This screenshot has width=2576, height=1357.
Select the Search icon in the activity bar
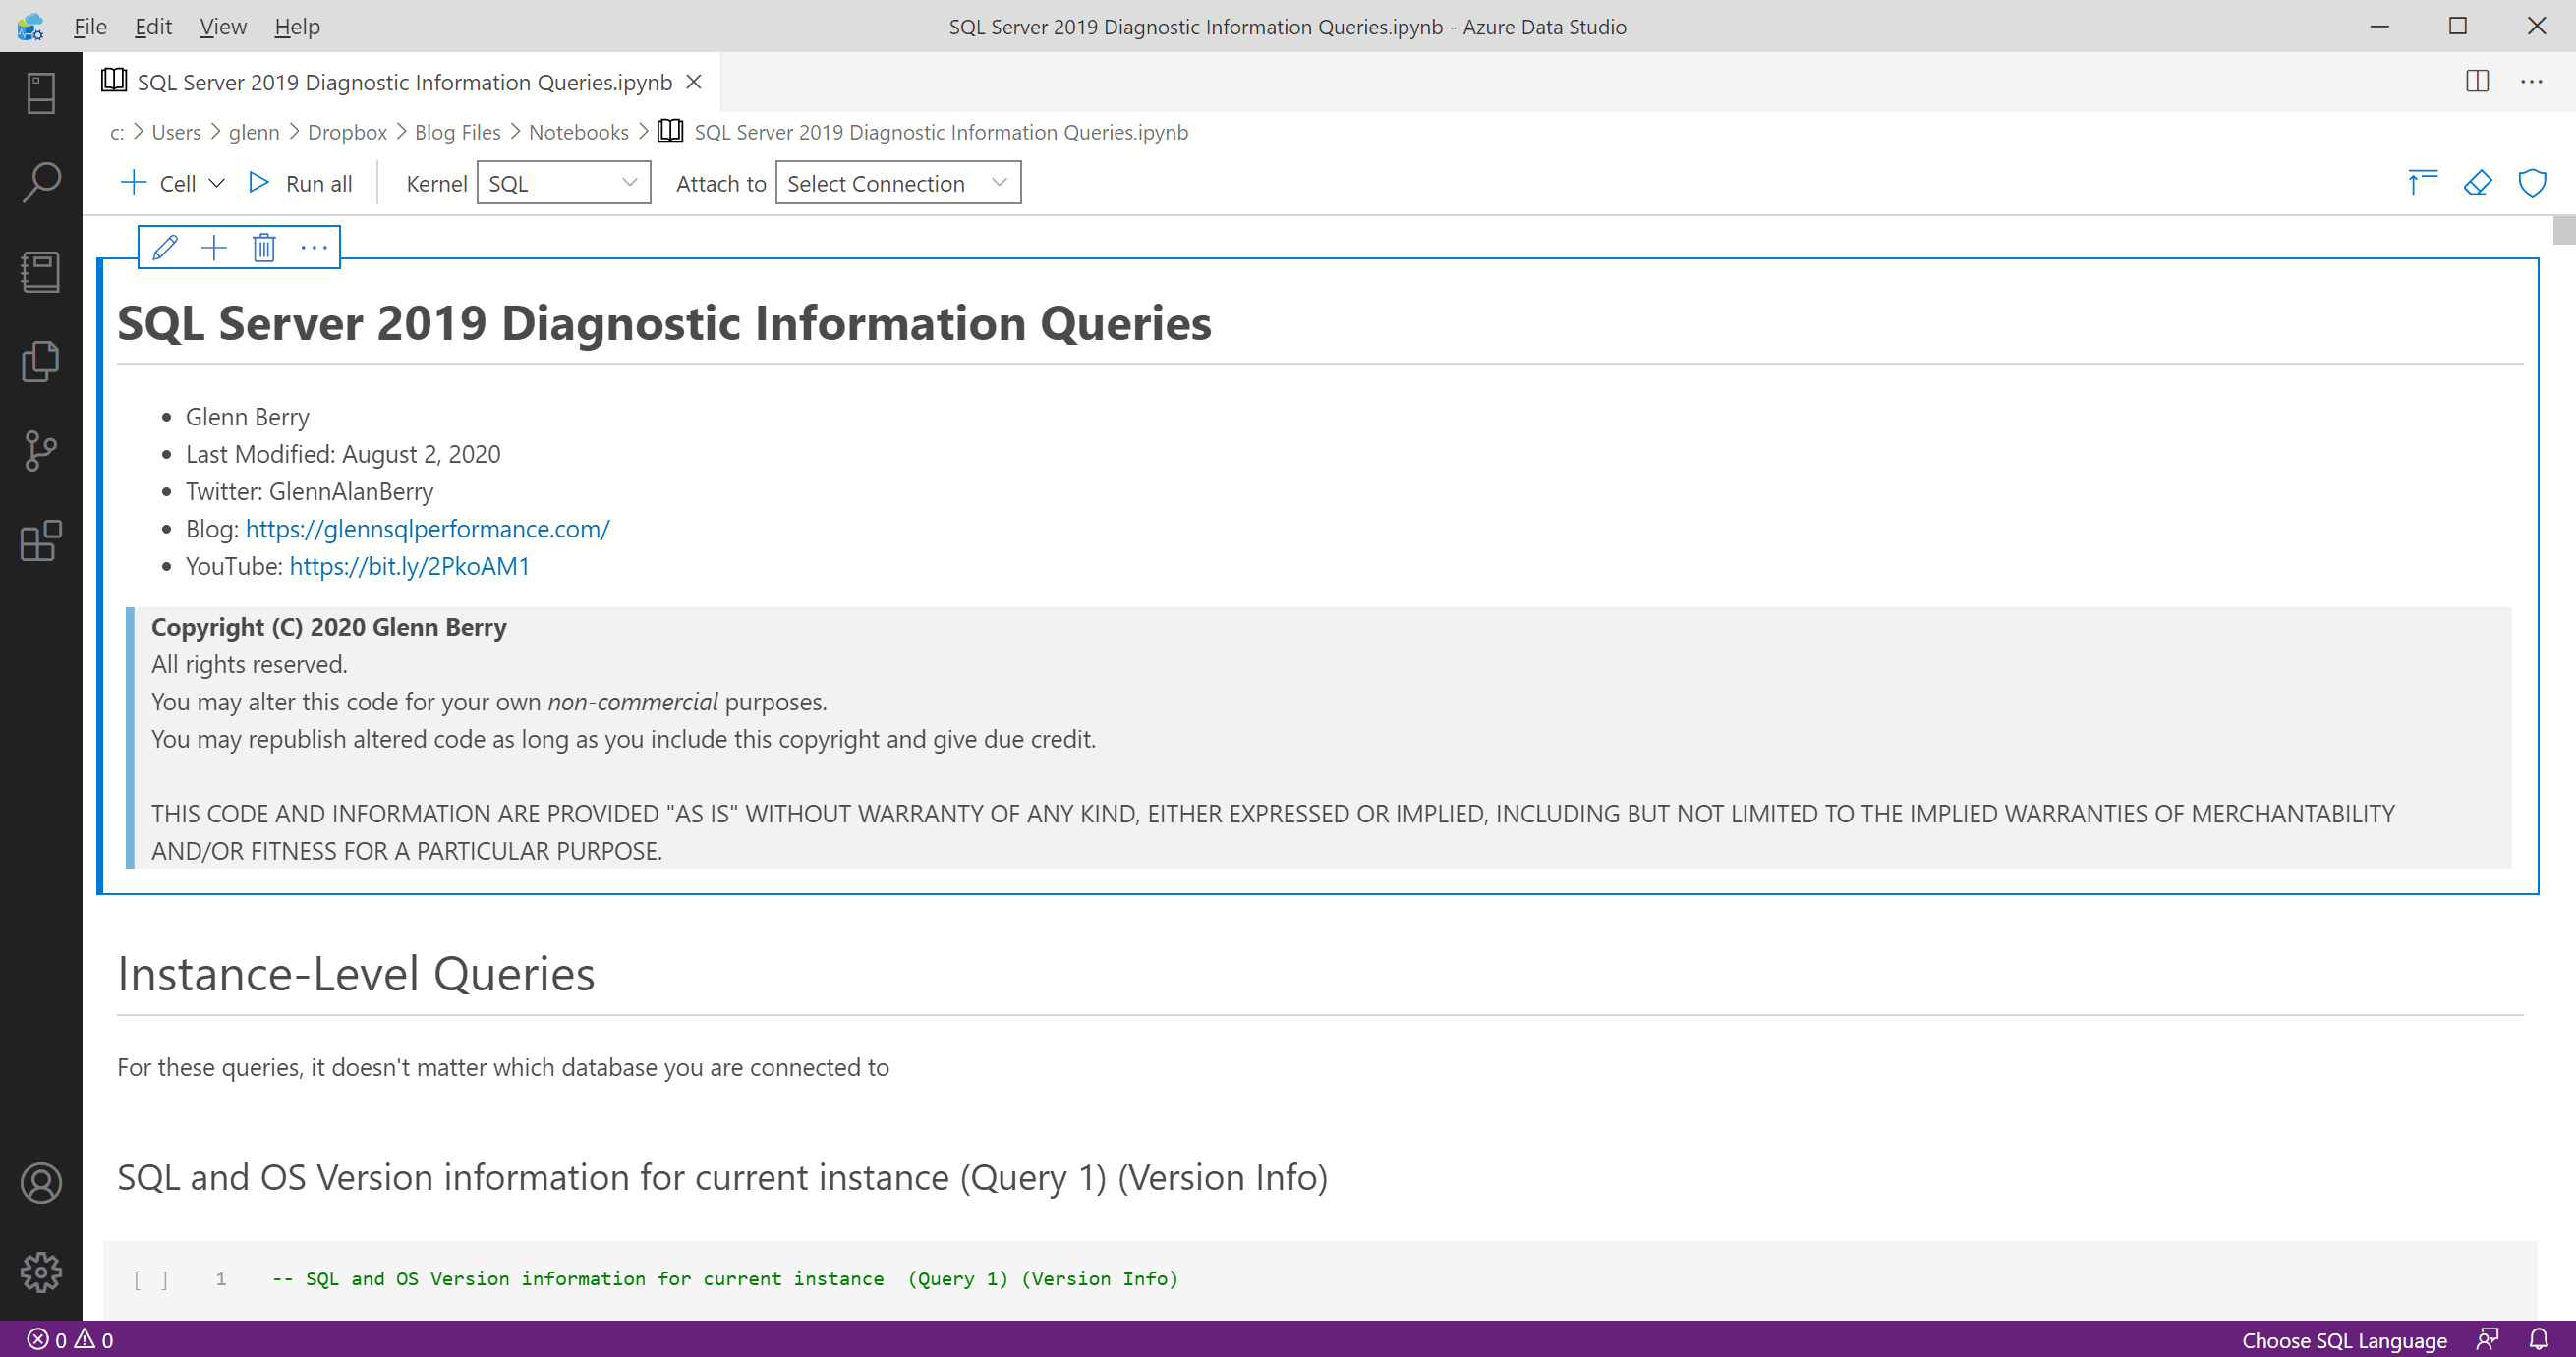click(40, 182)
